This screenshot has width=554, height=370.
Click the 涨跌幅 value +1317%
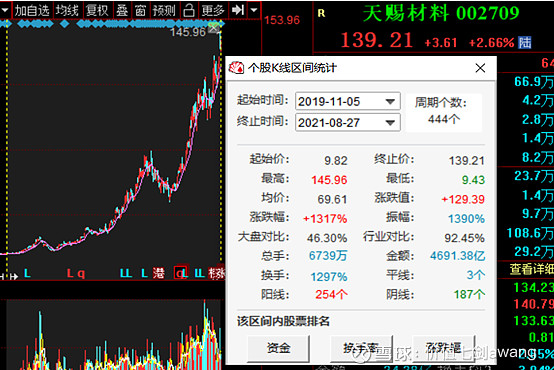pos(325,219)
